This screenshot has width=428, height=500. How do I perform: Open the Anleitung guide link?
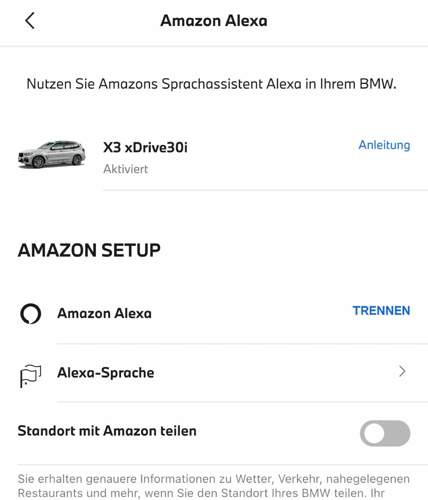384,145
